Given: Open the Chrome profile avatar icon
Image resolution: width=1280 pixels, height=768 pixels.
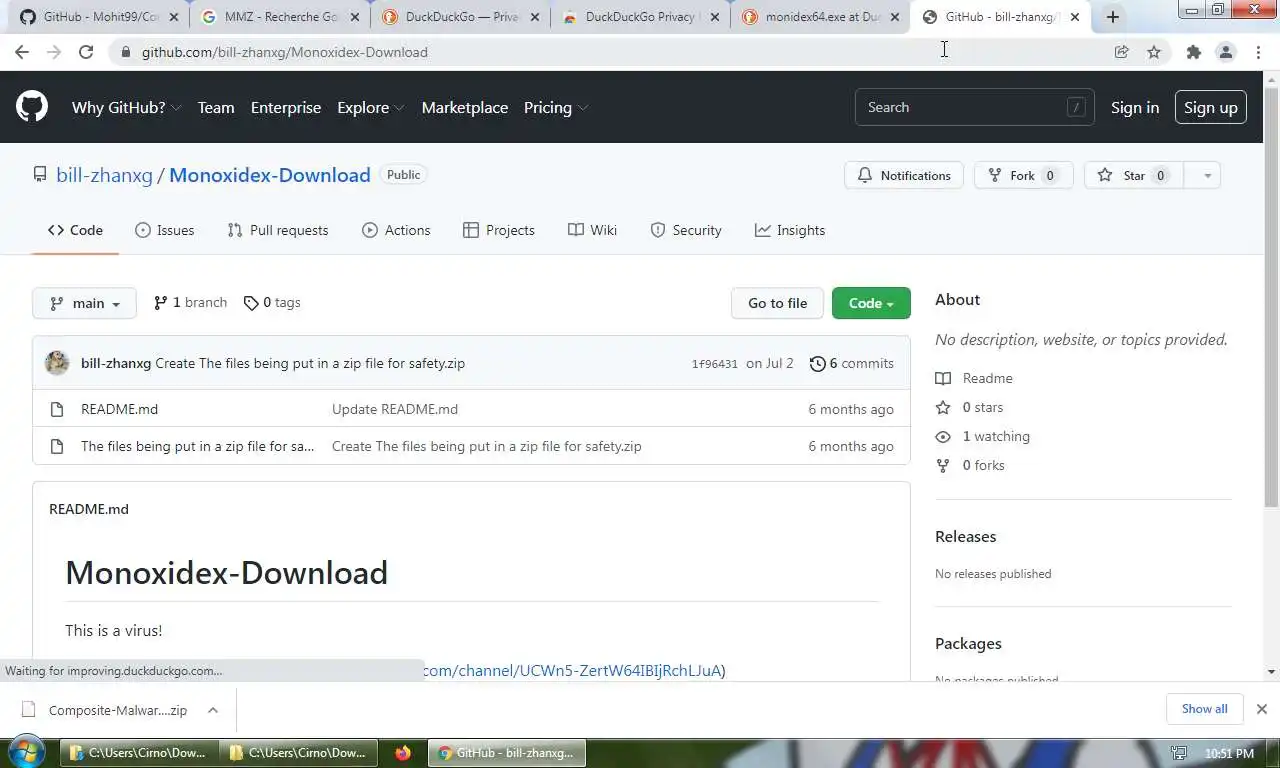Looking at the screenshot, I should [x=1226, y=52].
